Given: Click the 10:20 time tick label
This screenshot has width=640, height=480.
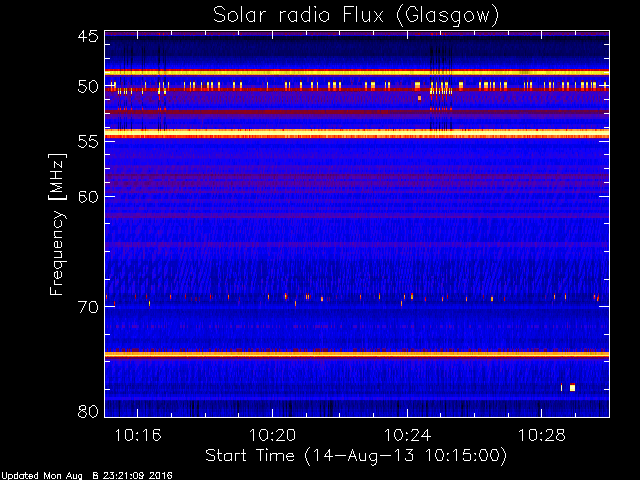Looking at the screenshot, I should coord(272,436).
